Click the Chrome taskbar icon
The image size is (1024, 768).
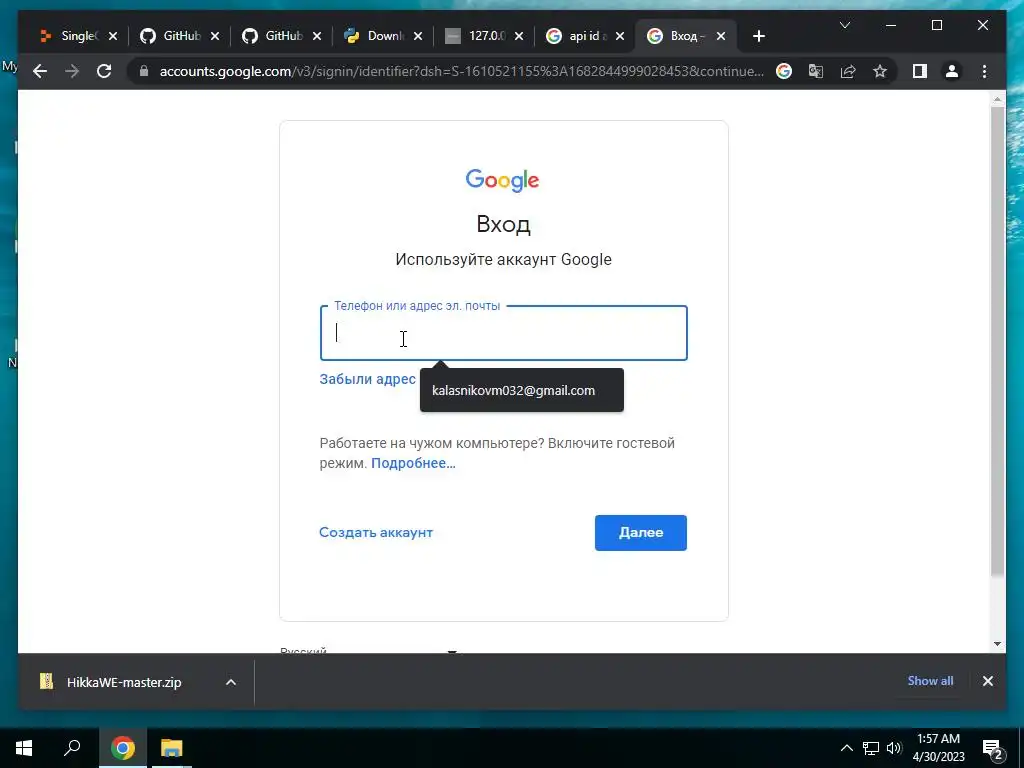pos(122,747)
